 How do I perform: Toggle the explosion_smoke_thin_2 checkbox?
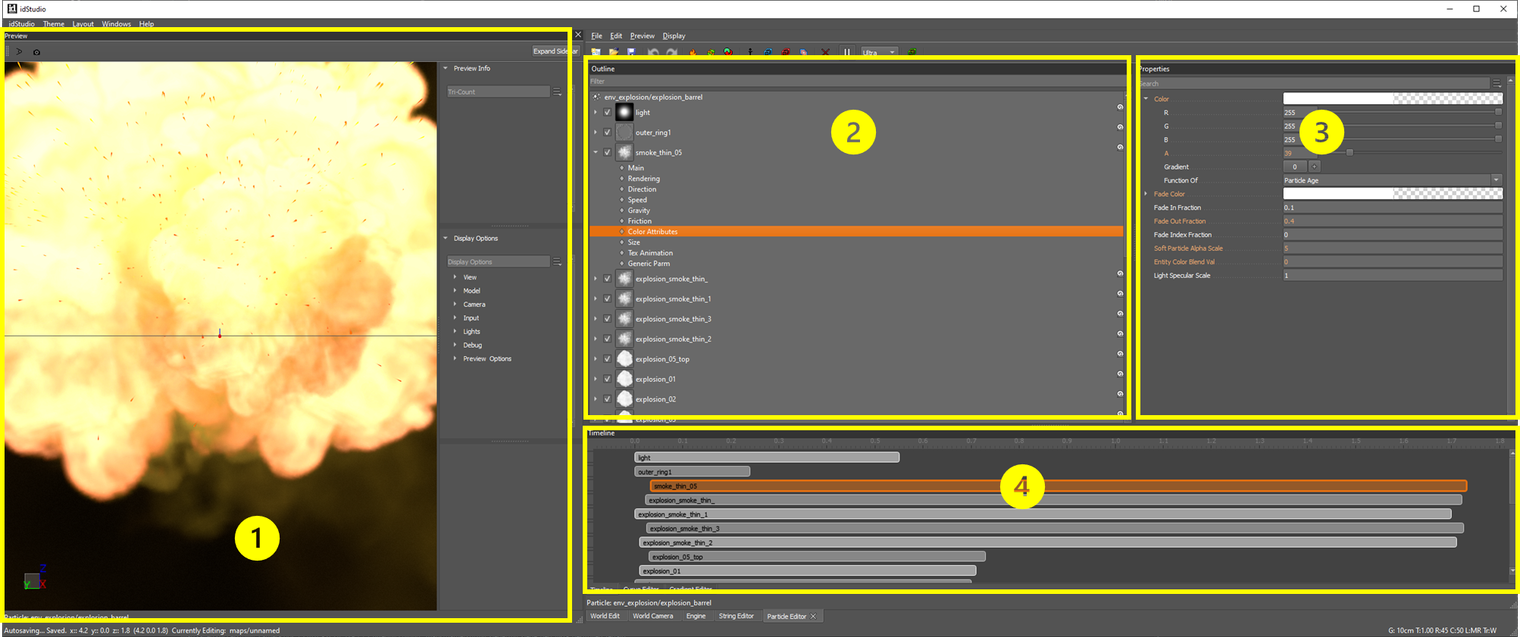607,339
